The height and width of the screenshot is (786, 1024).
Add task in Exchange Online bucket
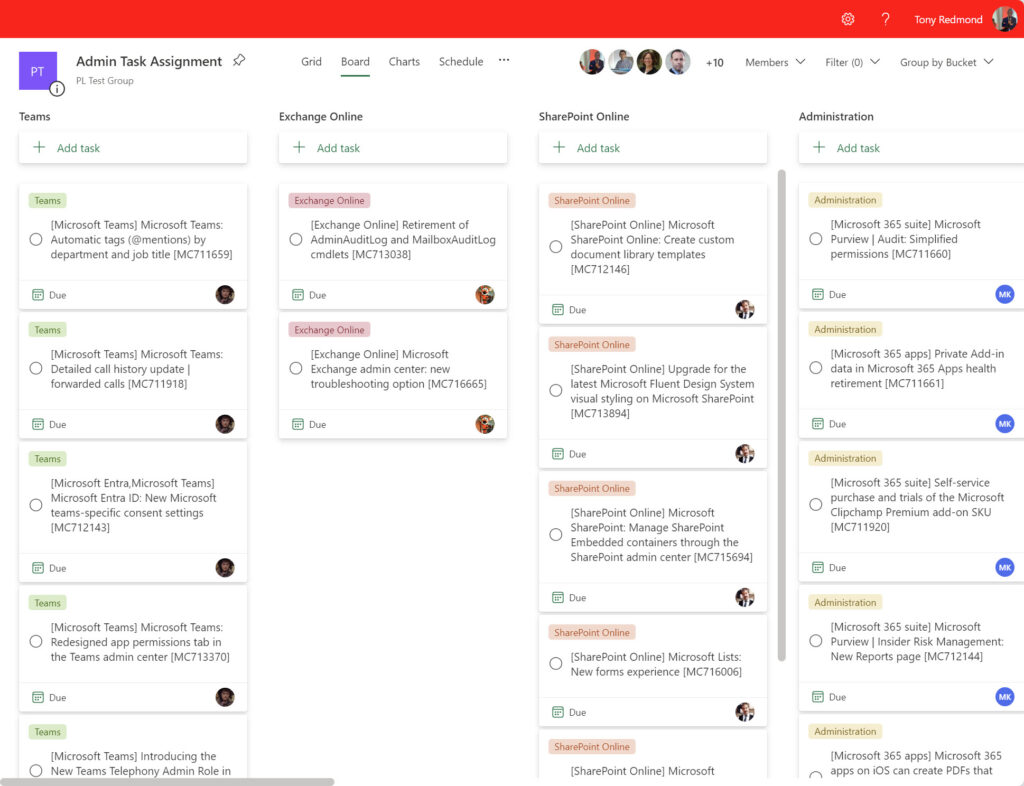click(x=392, y=148)
